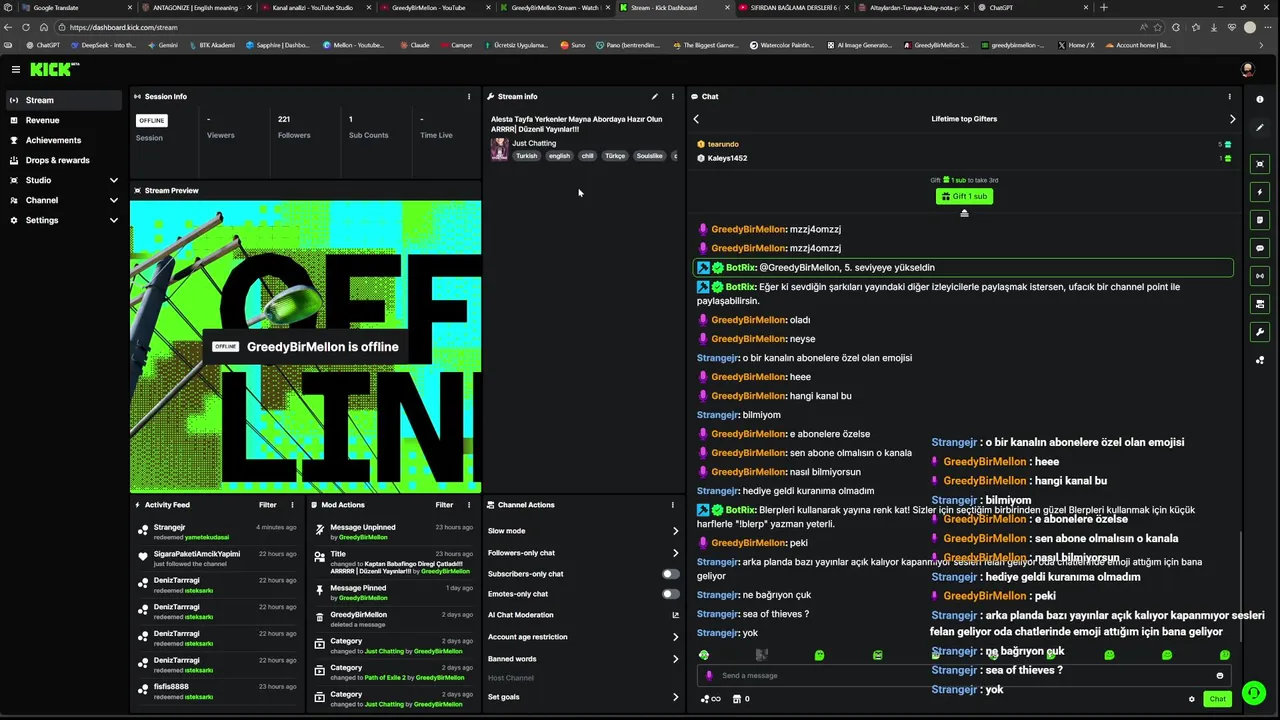Open the hamburger menu beside the Kick logo
The width and height of the screenshot is (1280, 720).
tap(16, 69)
